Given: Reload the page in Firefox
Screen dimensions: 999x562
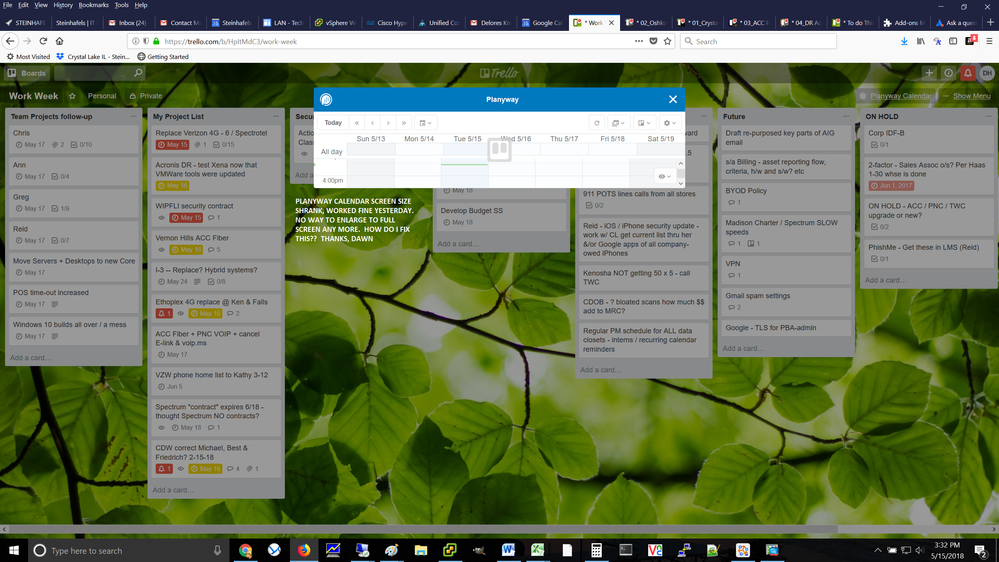Looking at the screenshot, I should click(43, 41).
